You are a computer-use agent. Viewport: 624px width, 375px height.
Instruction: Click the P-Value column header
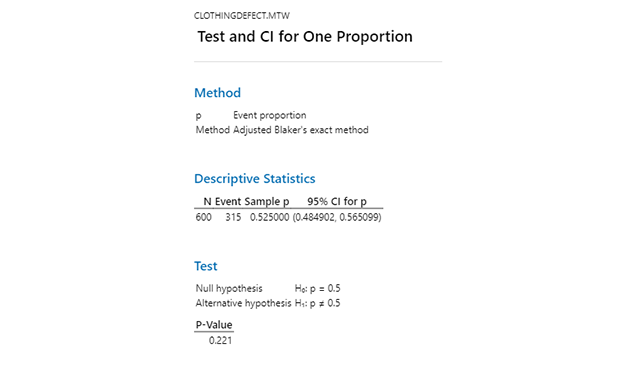214,325
